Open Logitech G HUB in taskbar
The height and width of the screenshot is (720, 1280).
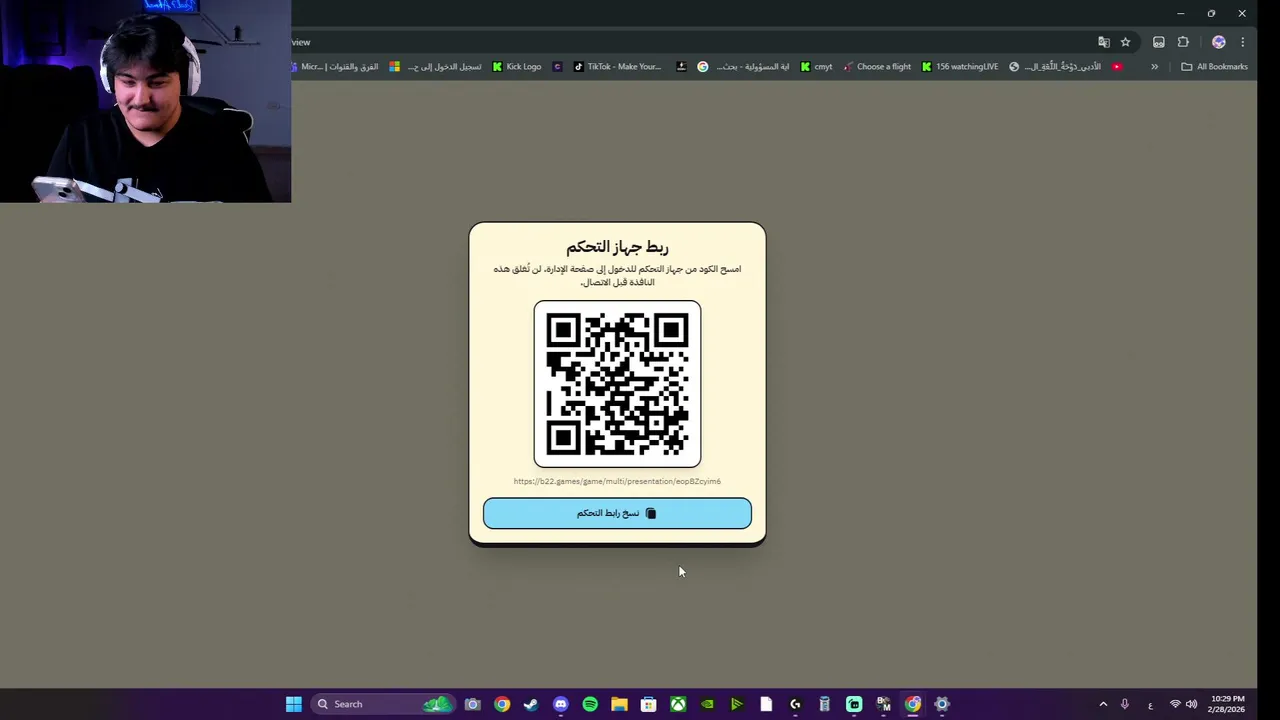(x=795, y=704)
